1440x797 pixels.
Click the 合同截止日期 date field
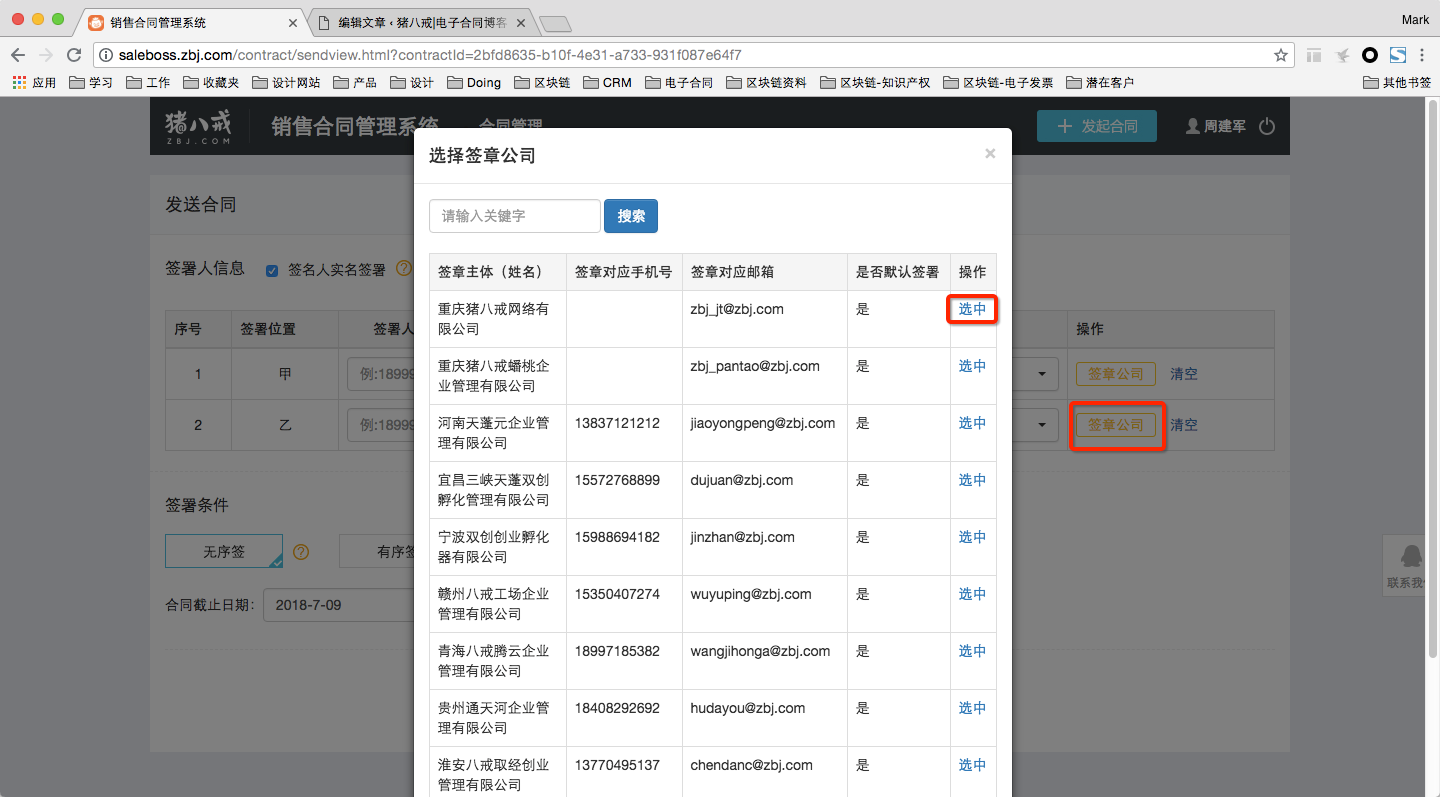(338, 605)
